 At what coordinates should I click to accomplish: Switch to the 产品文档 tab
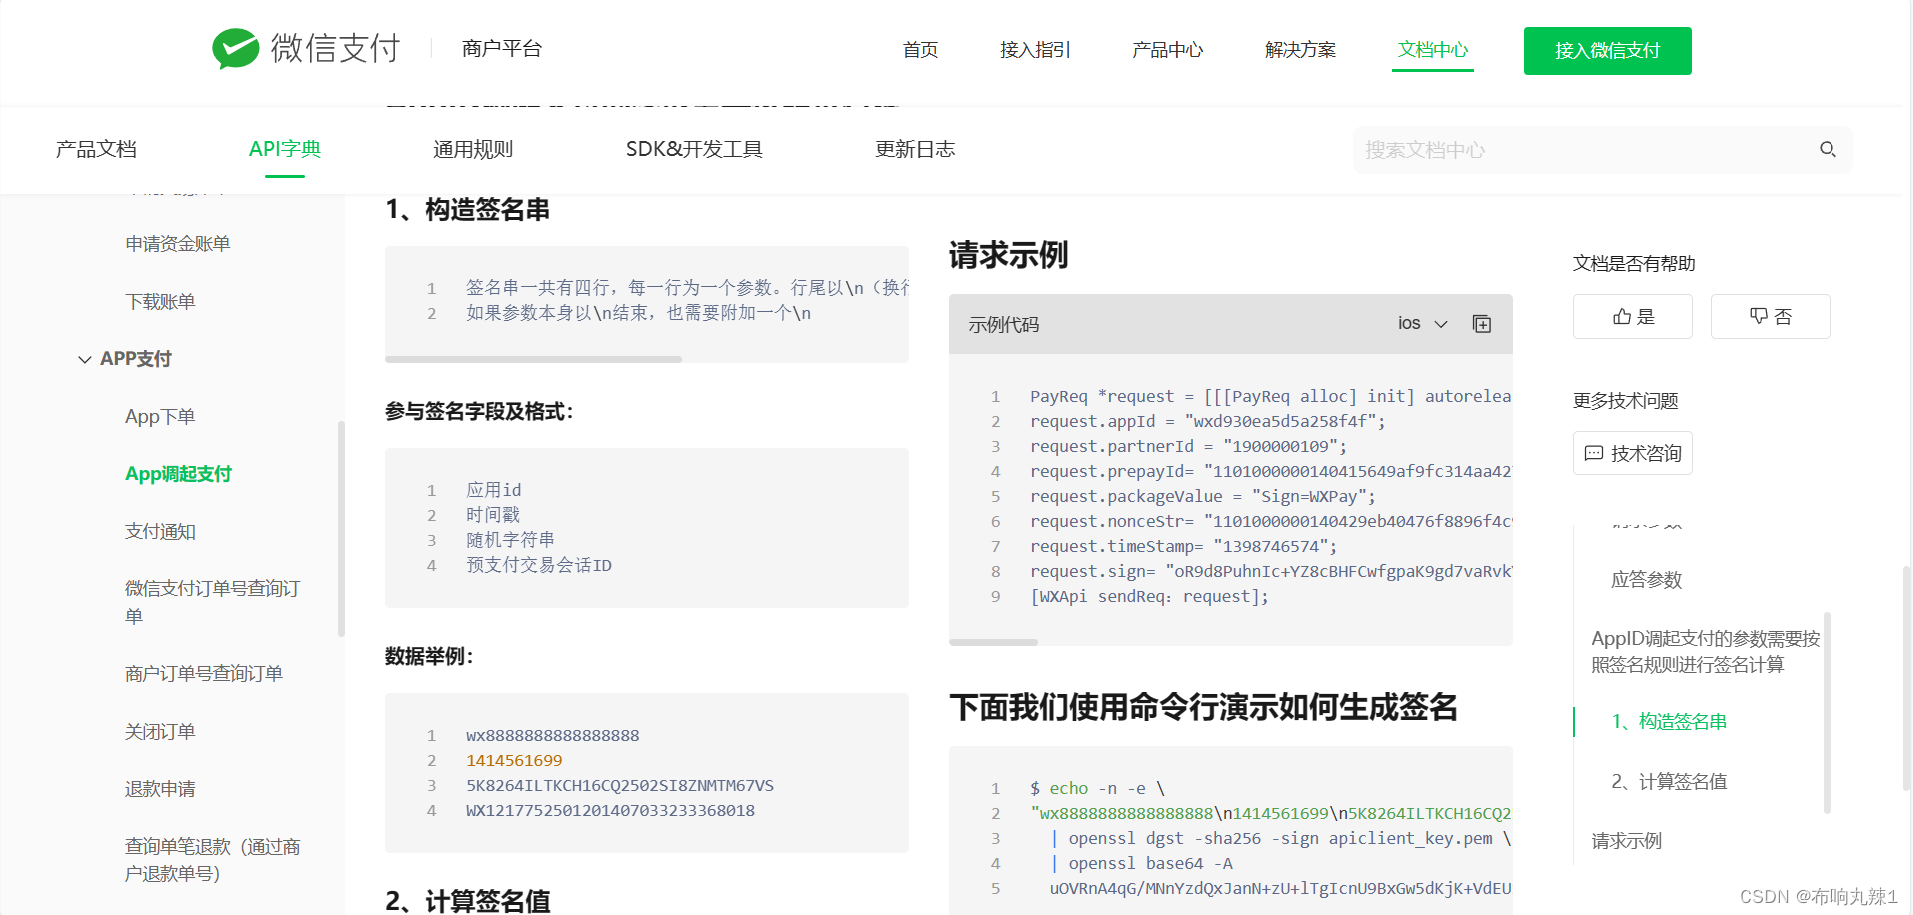[x=96, y=149]
